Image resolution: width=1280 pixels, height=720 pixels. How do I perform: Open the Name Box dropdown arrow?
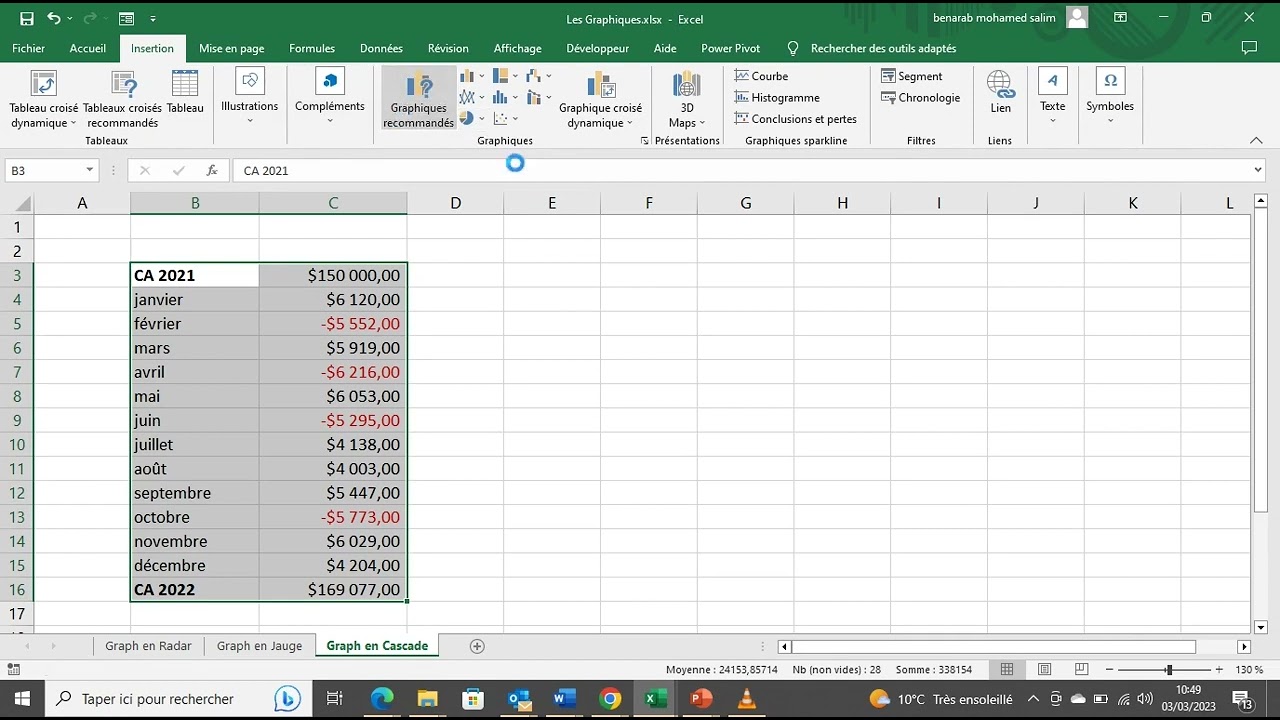click(88, 171)
